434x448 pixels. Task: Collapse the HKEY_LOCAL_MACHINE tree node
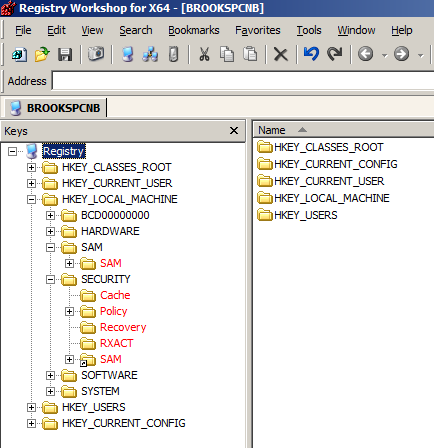pyautogui.click(x=31, y=199)
